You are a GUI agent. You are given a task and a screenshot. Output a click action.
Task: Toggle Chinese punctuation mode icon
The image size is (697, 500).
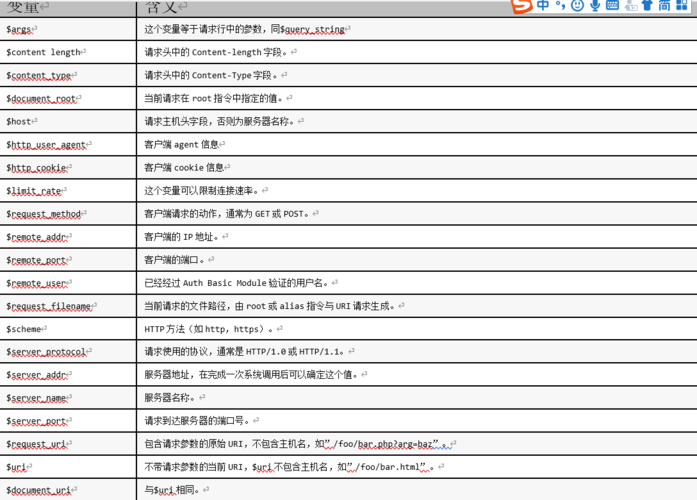coord(560,5)
